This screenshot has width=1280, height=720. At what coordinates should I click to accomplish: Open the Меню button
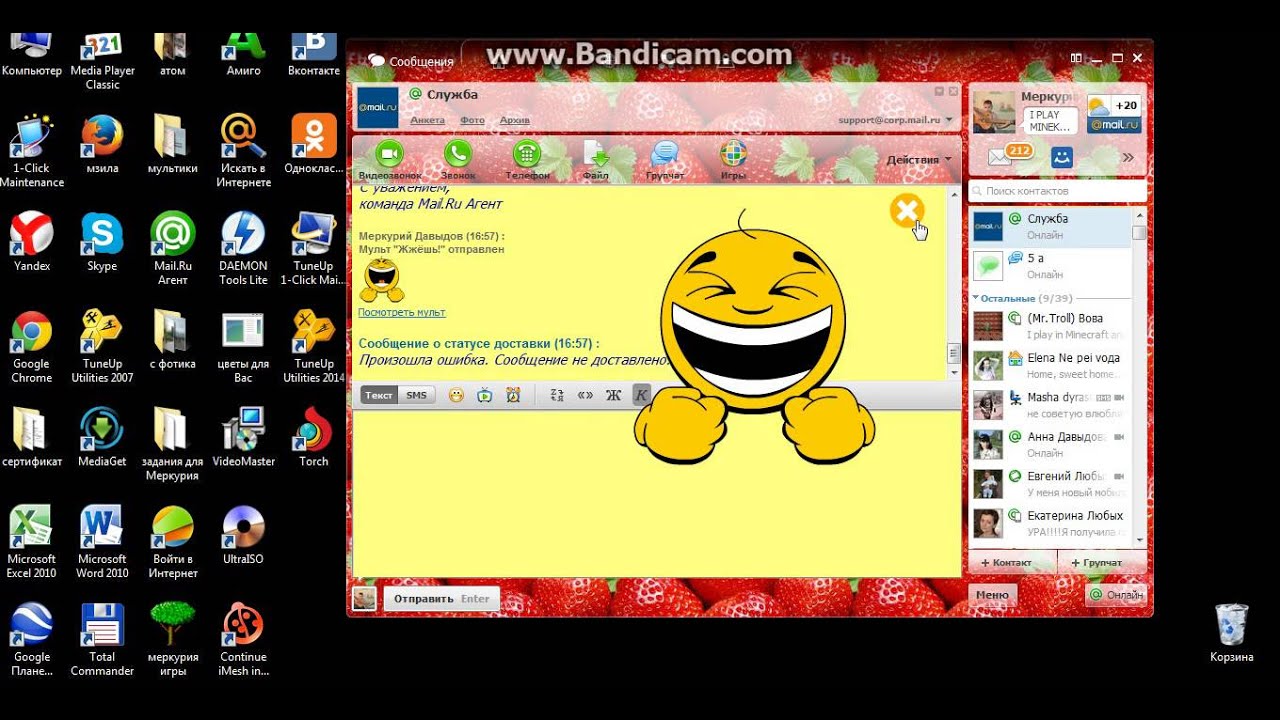(x=992, y=594)
